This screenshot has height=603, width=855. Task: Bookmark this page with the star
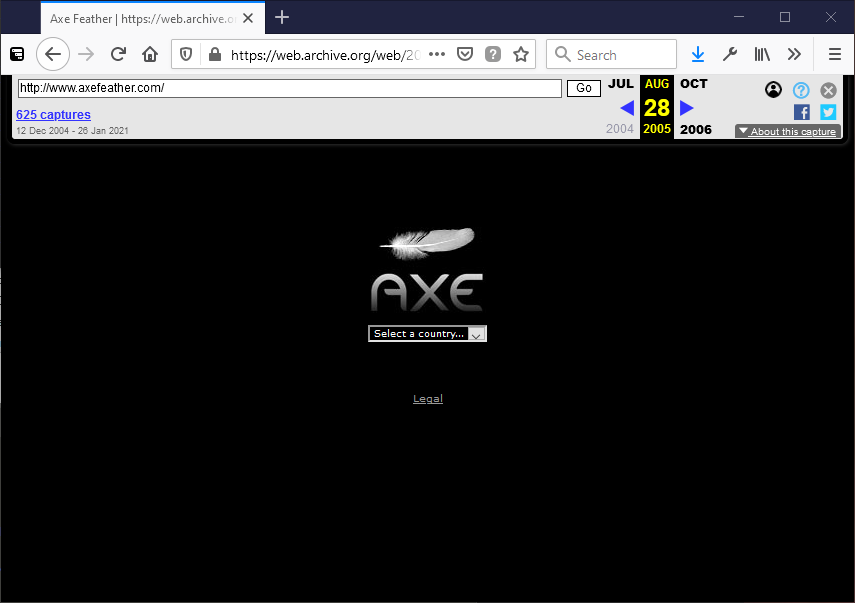click(x=521, y=55)
